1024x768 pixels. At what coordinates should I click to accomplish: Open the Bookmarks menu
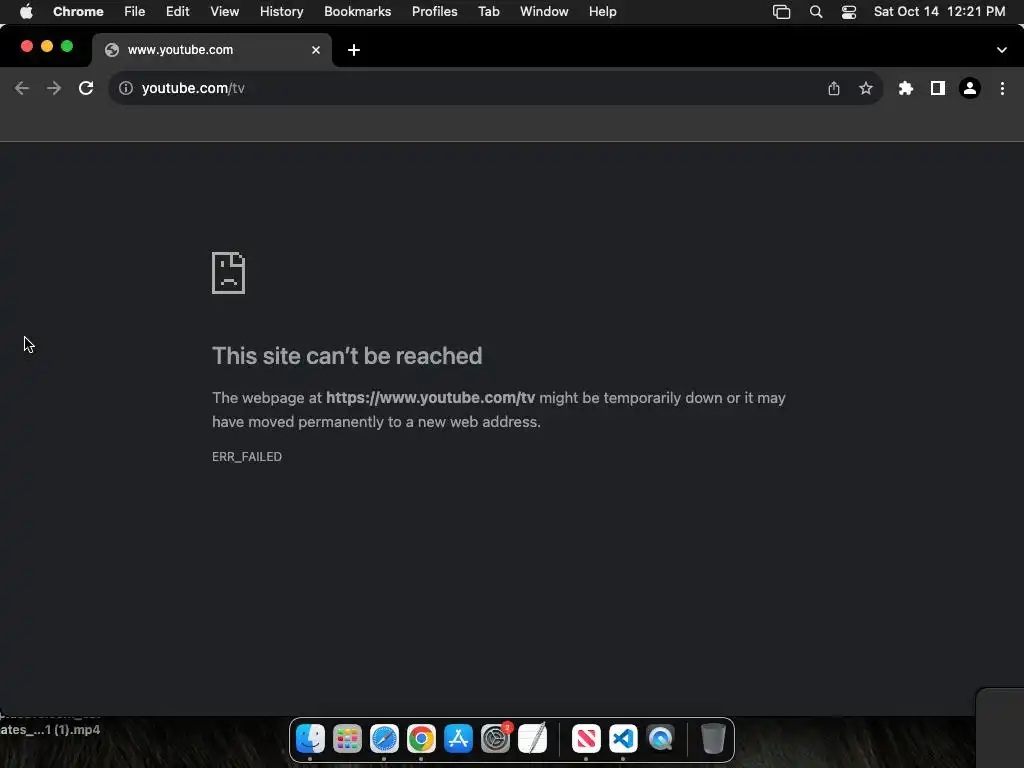357,12
